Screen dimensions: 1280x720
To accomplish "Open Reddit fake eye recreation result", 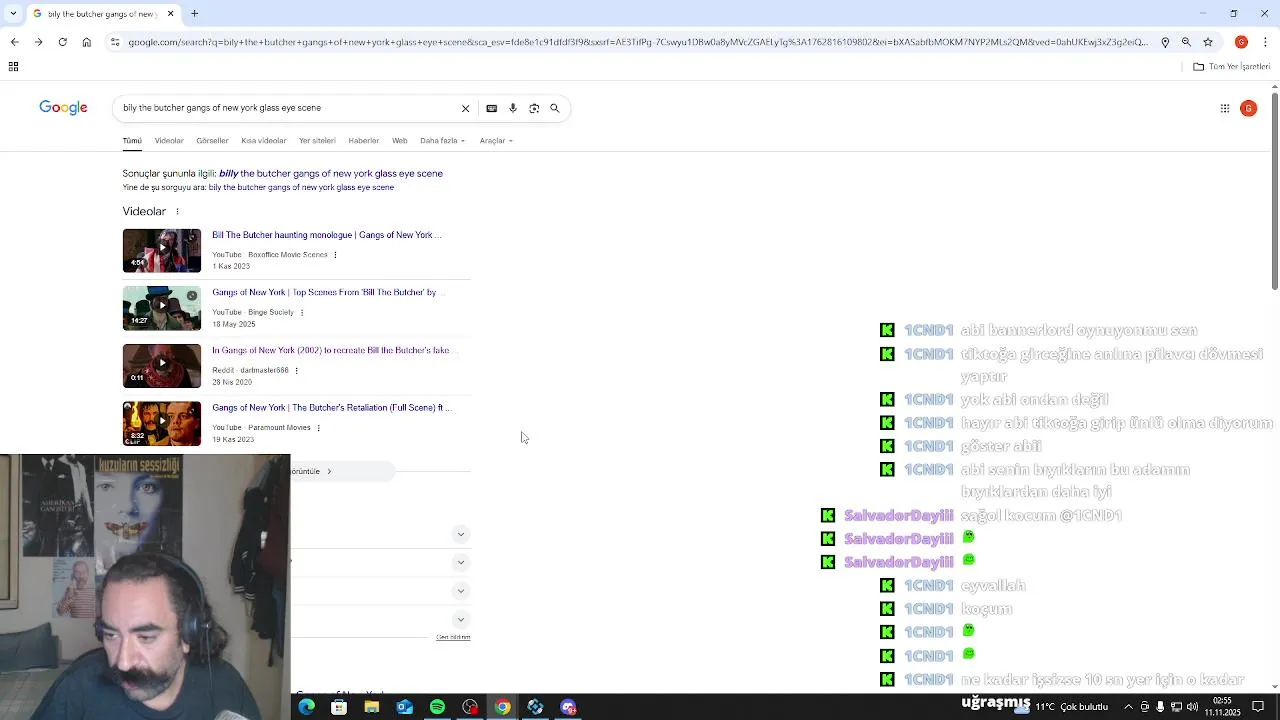I will (331, 351).
